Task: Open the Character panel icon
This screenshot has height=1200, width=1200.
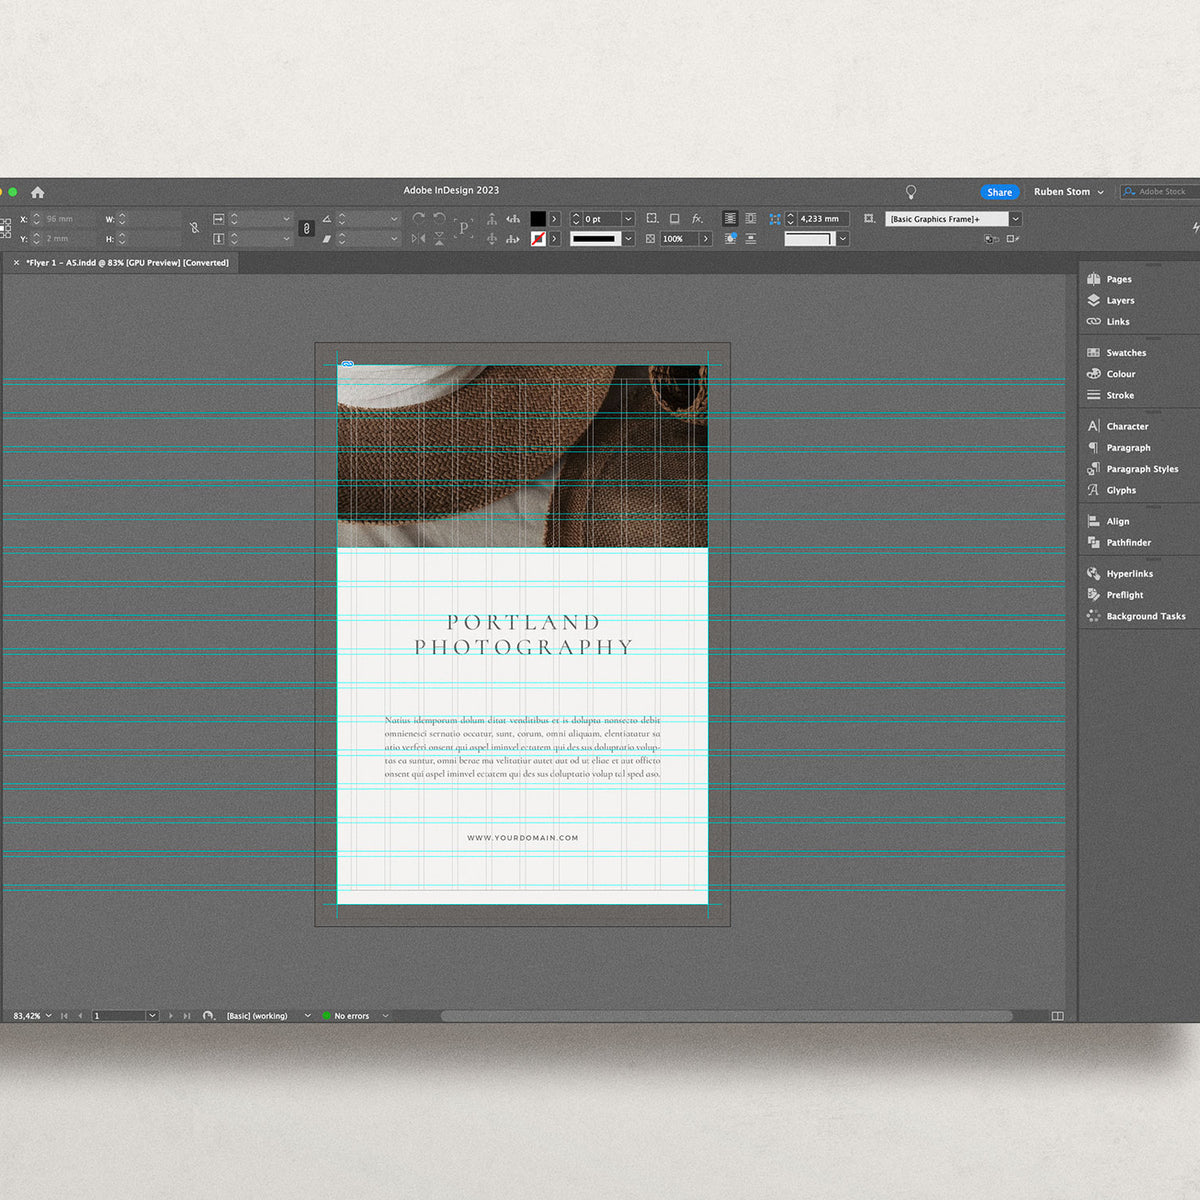Action: (1093, 426)
